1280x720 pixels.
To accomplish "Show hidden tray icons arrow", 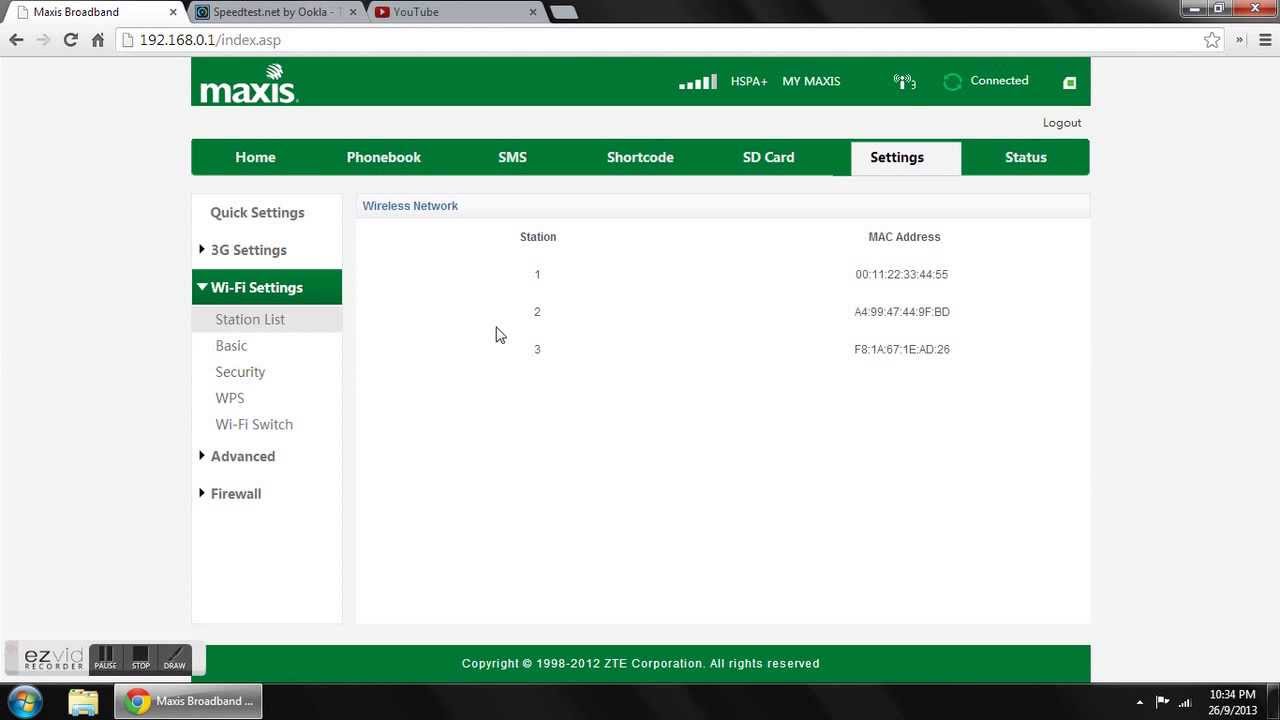I will 1139,702.
